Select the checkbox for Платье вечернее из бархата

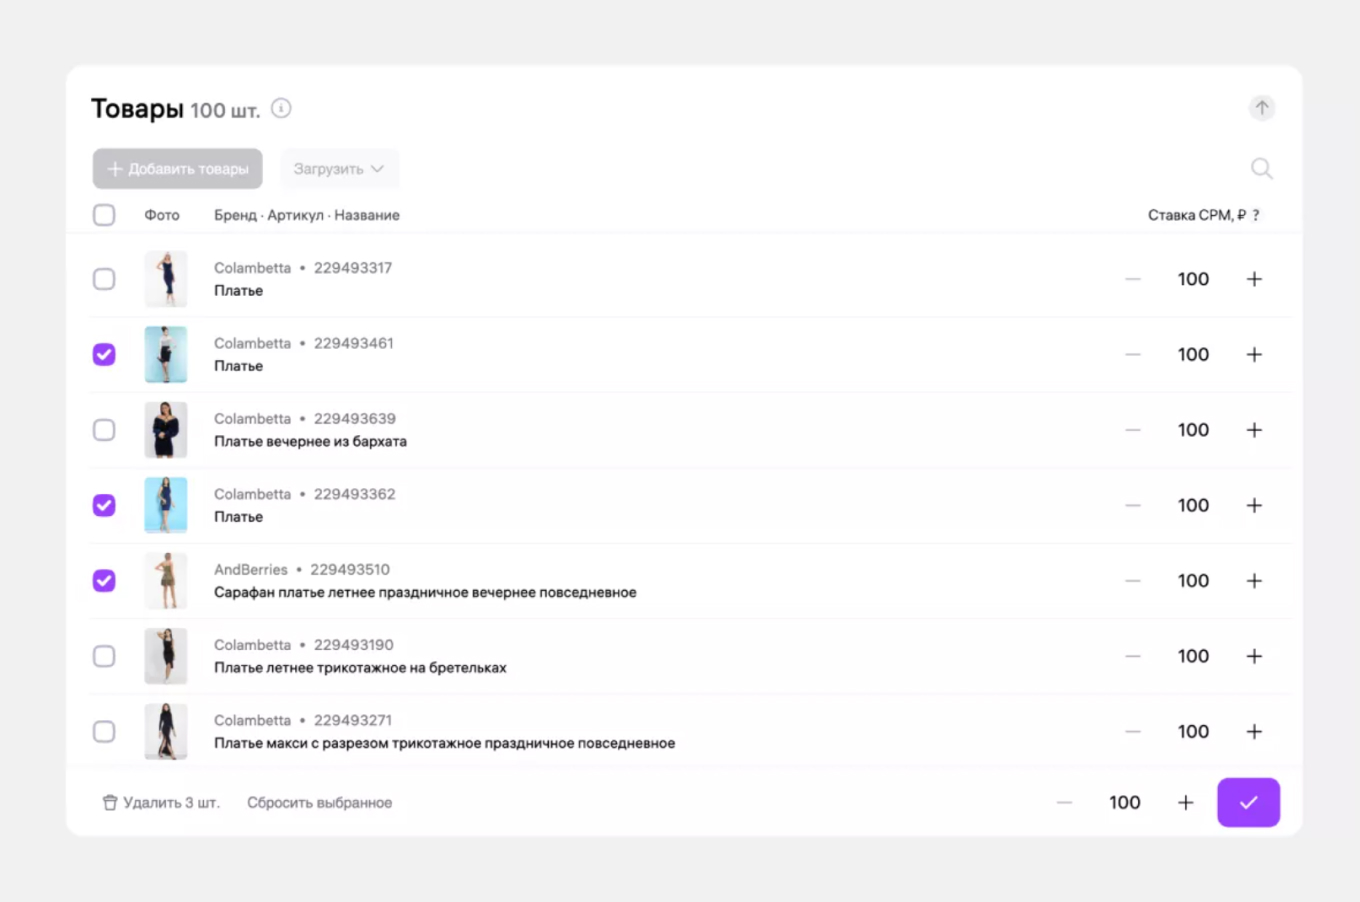pos(104,430)
